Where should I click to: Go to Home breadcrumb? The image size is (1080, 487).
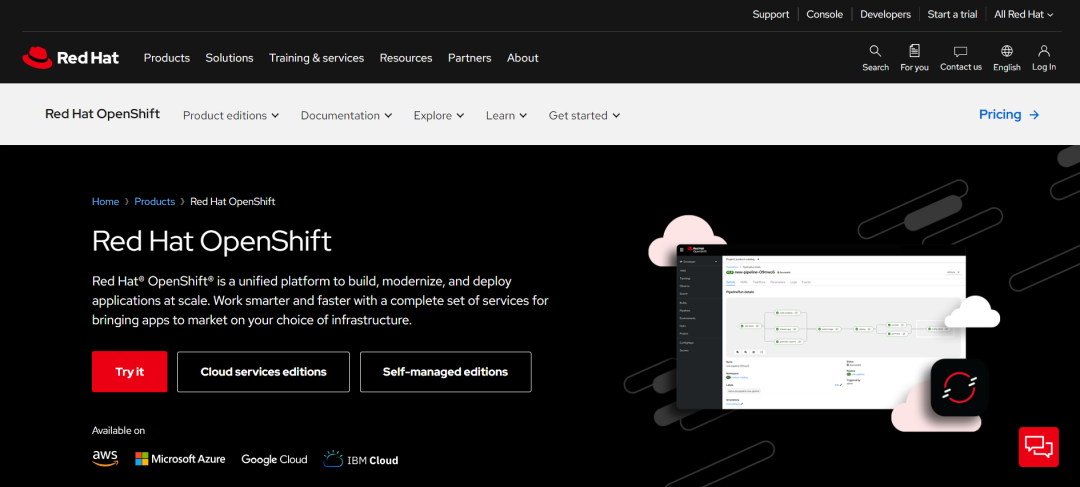105,202
